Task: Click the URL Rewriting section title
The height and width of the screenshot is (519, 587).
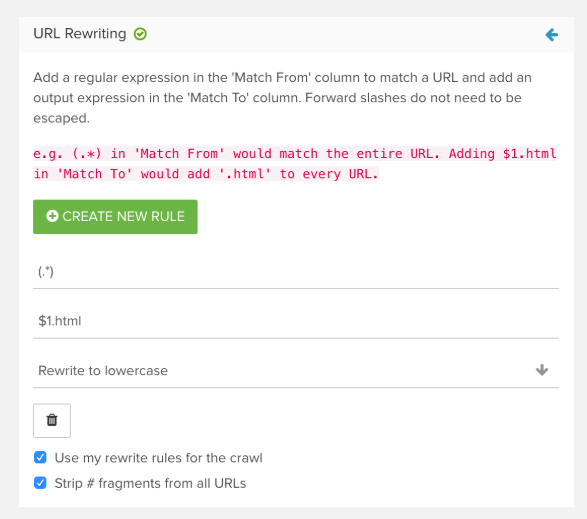Action: pos(80,34)
